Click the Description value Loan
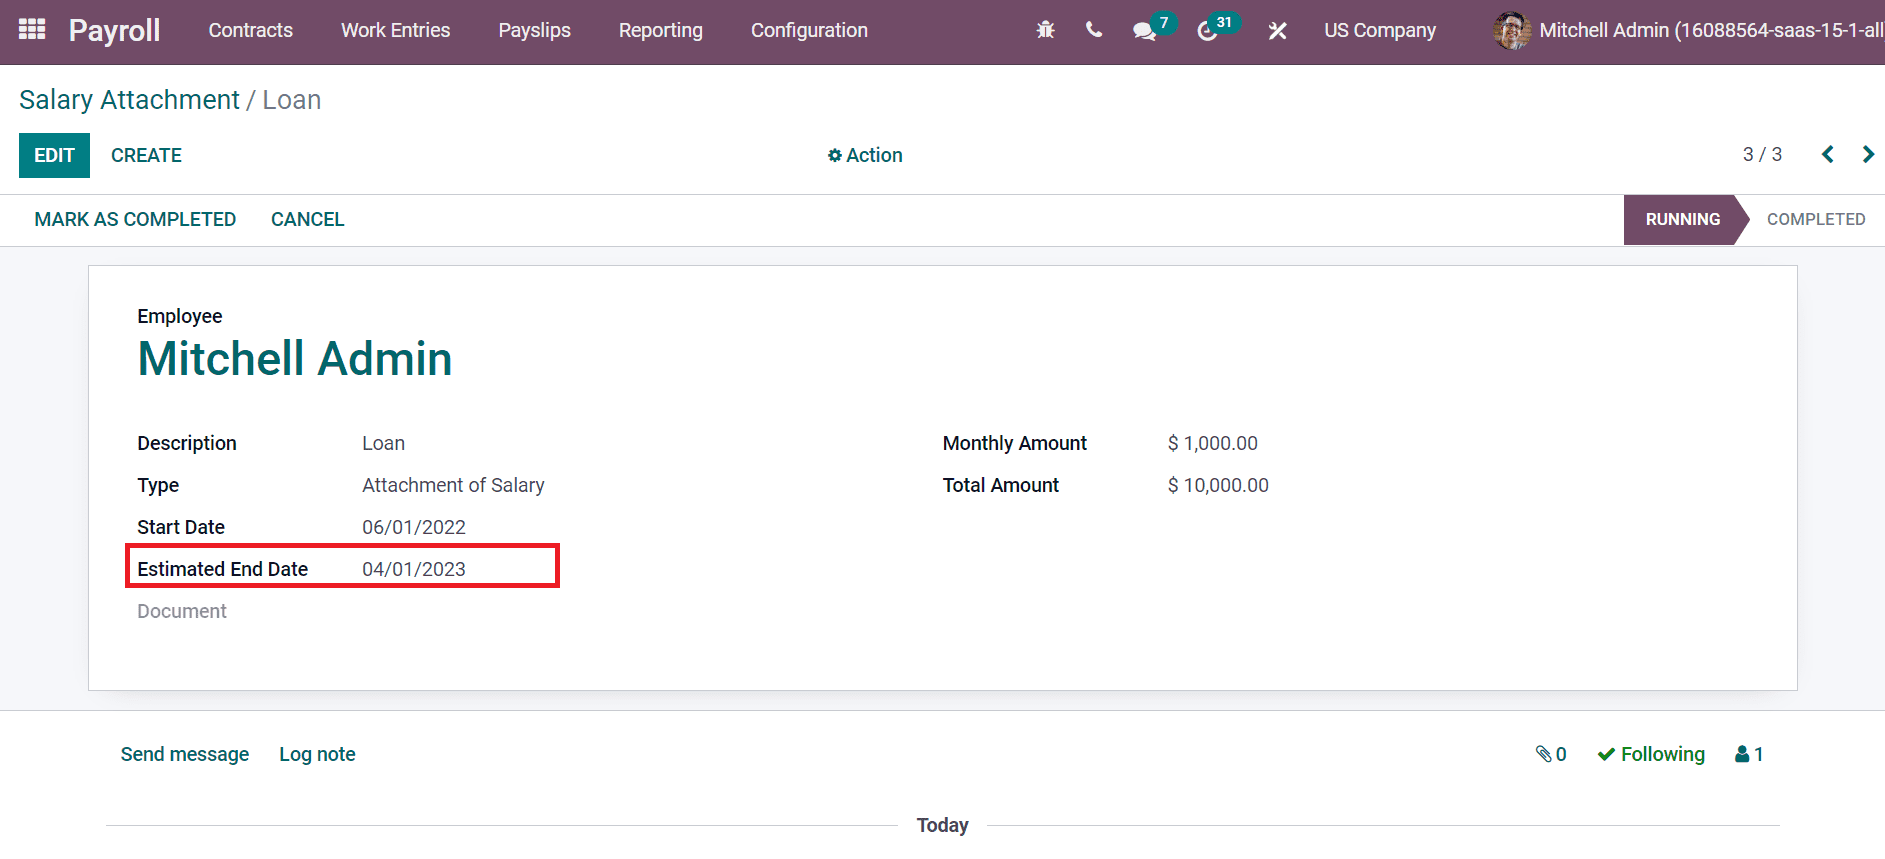The height and width of the screenshot is (859, 1885). pos(383,443)
